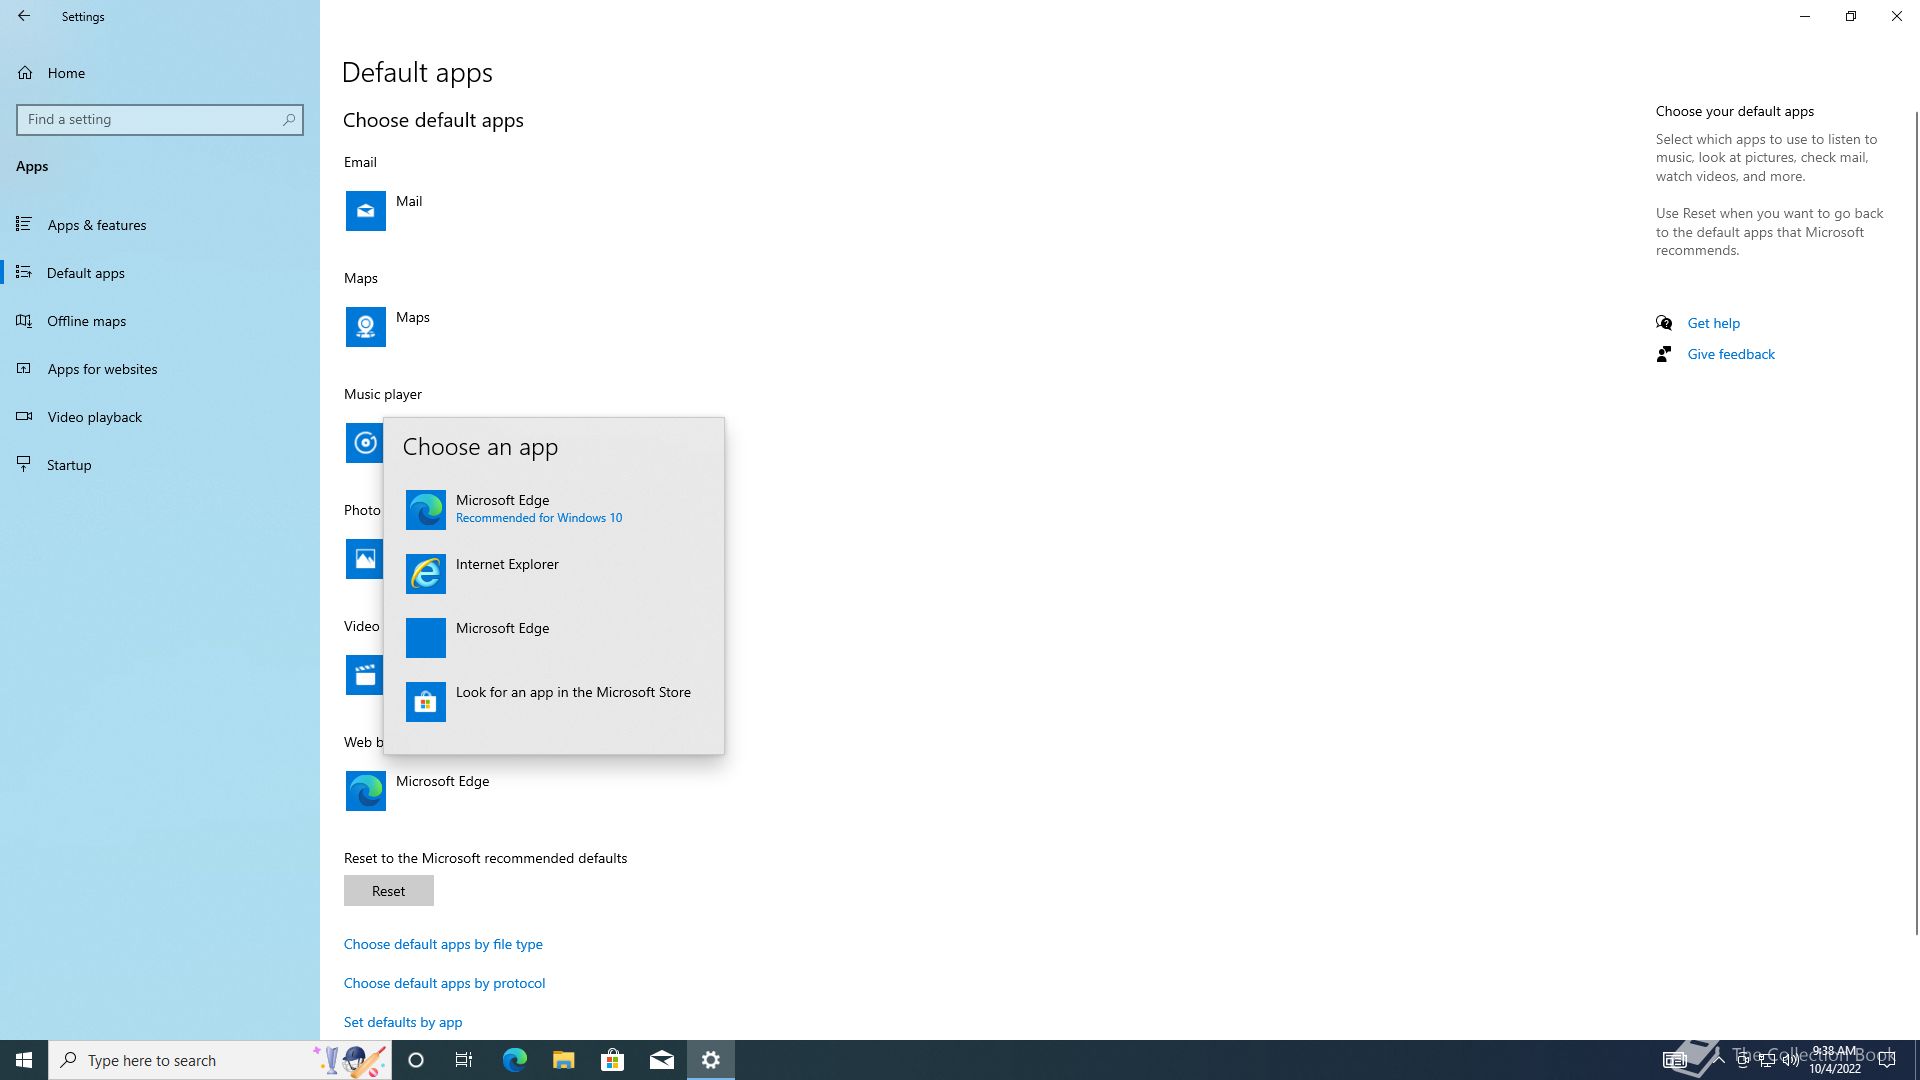
Task: Click the Maps default app name
Action: pyautogui.click(x=413, y=317)
